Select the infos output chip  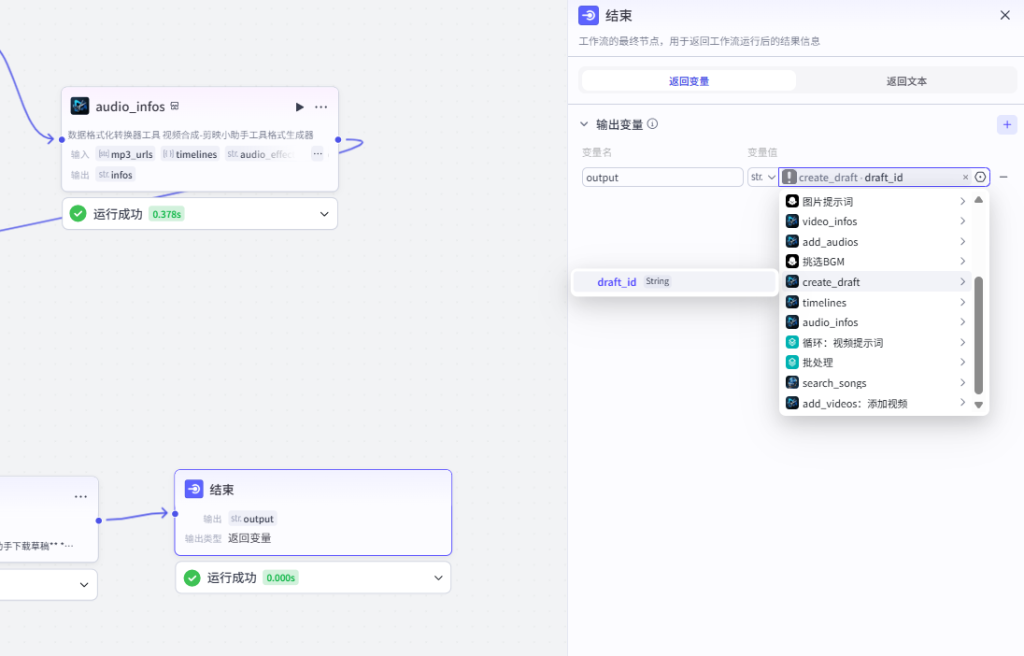point(116,174)
